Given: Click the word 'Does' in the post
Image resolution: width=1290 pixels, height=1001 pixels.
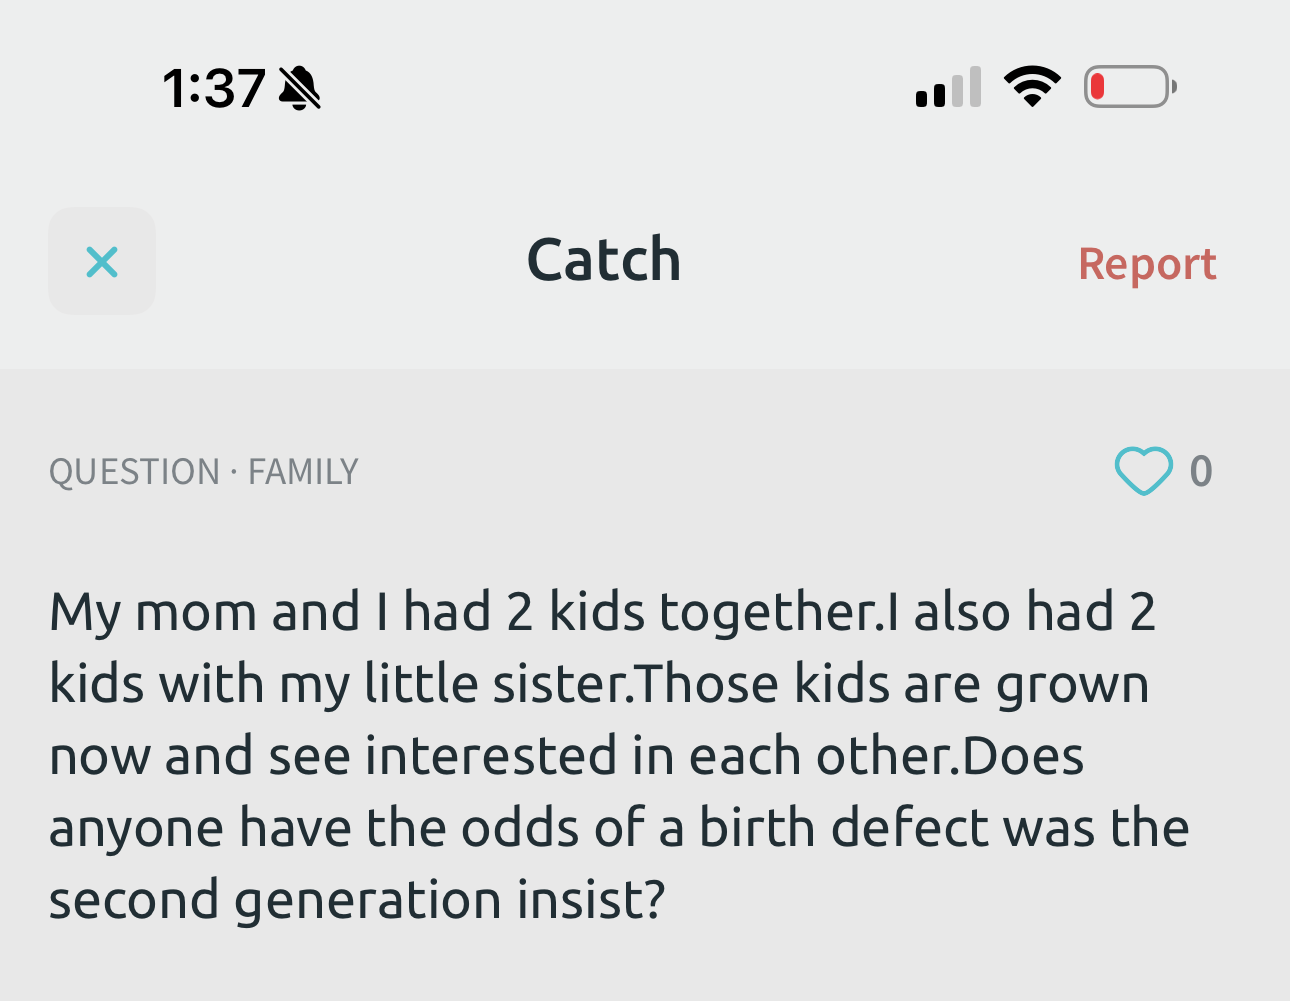Looking at the screenshot, I should pyautogui.click(x=1023, y=756).
